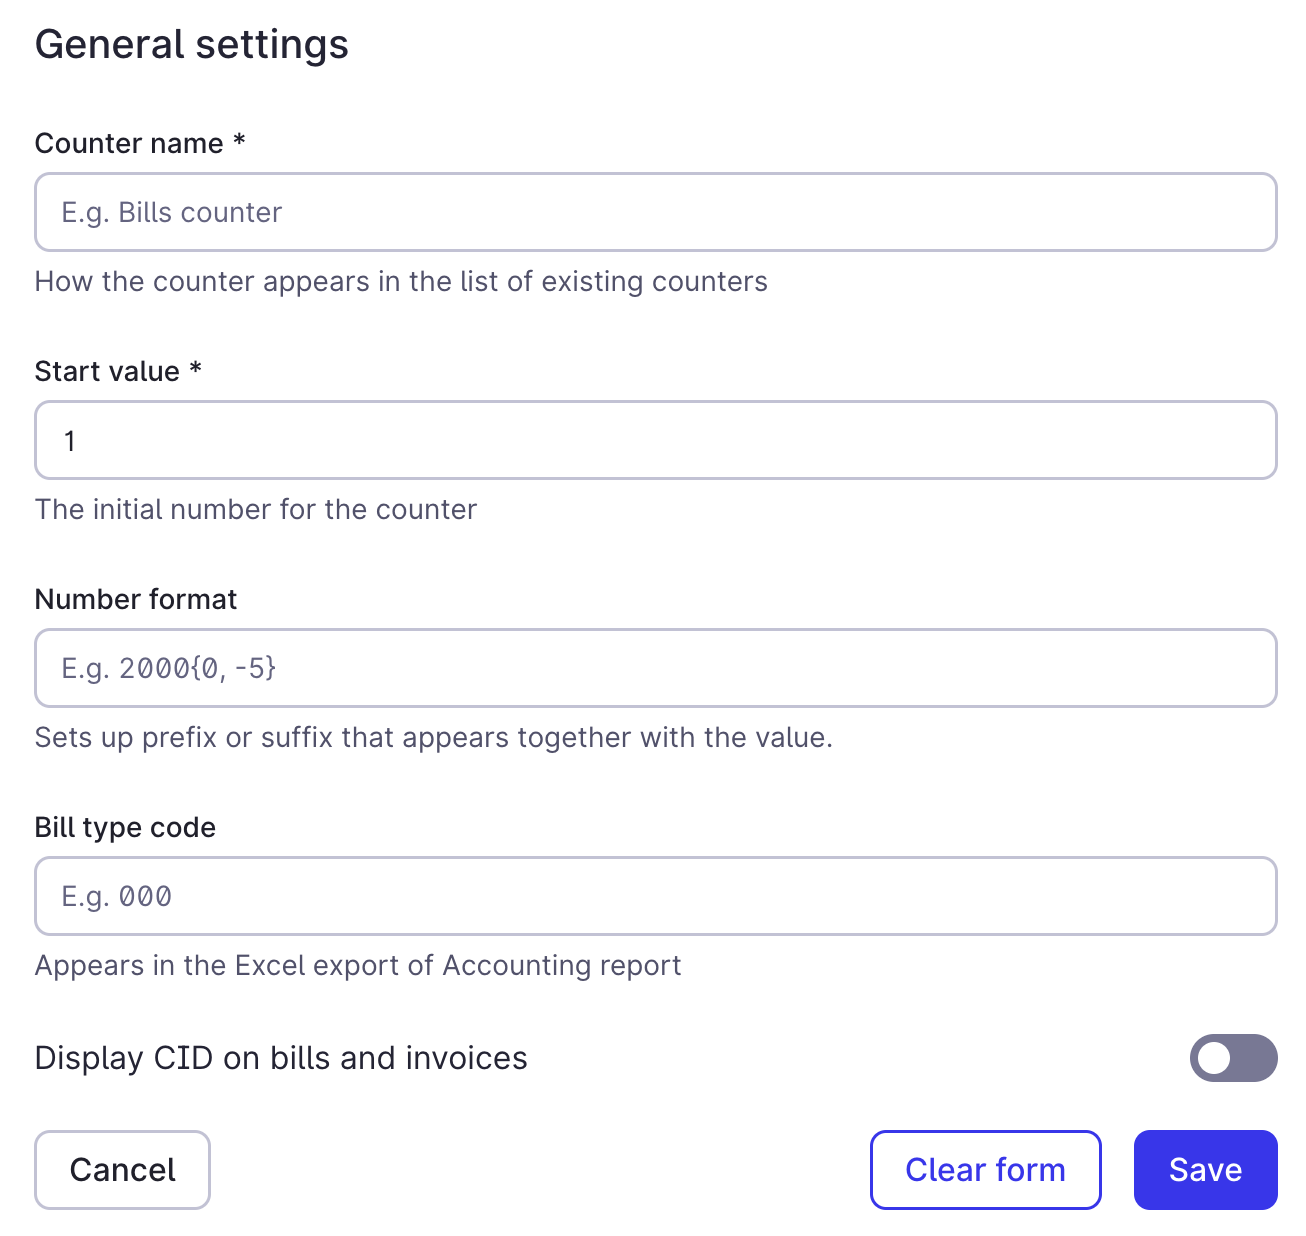Click the input showing E.g. 2000{0, -5}
Image resolution: width=1306 pixels, height=1236 pixels.
(x=655, y=668)
